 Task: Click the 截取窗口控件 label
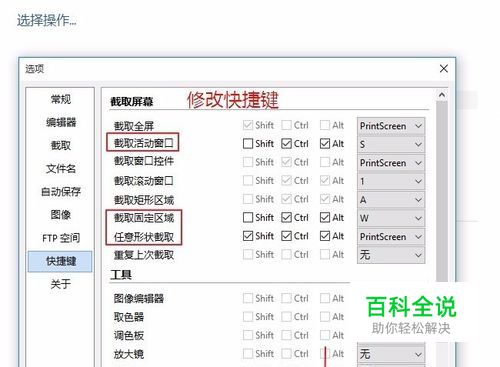144,161
